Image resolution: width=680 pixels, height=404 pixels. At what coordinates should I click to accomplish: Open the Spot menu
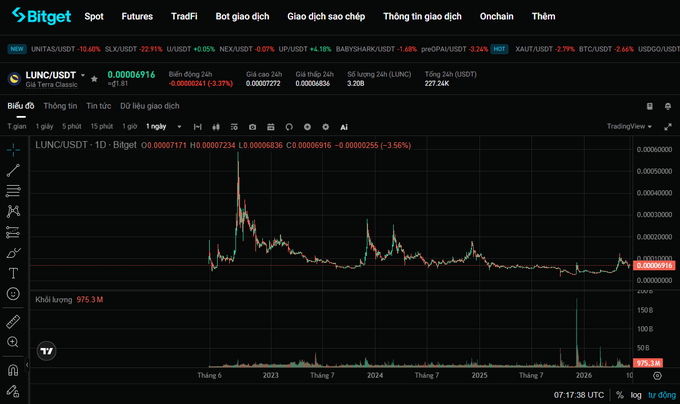tap(94, 16)
